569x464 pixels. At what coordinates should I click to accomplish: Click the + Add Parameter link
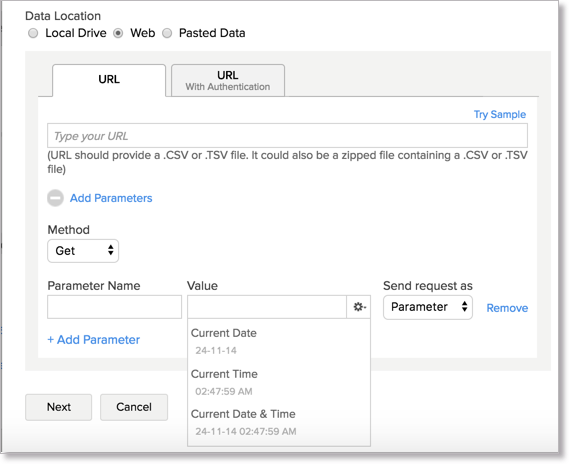tap(94, 340)
